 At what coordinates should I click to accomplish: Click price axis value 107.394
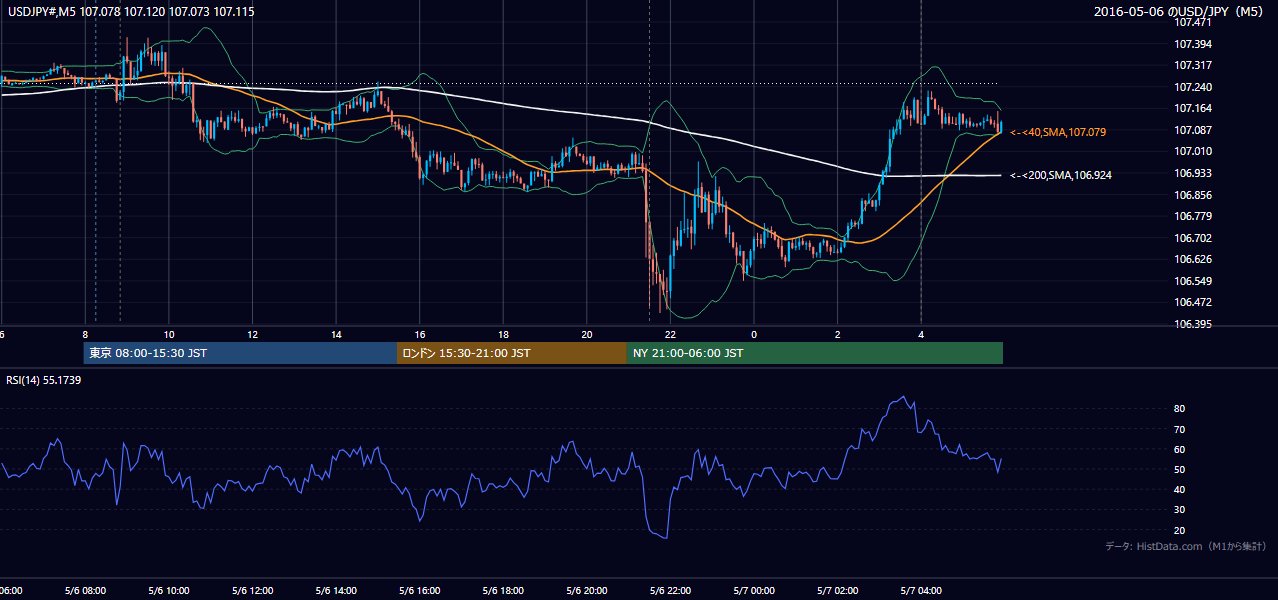1193,44
